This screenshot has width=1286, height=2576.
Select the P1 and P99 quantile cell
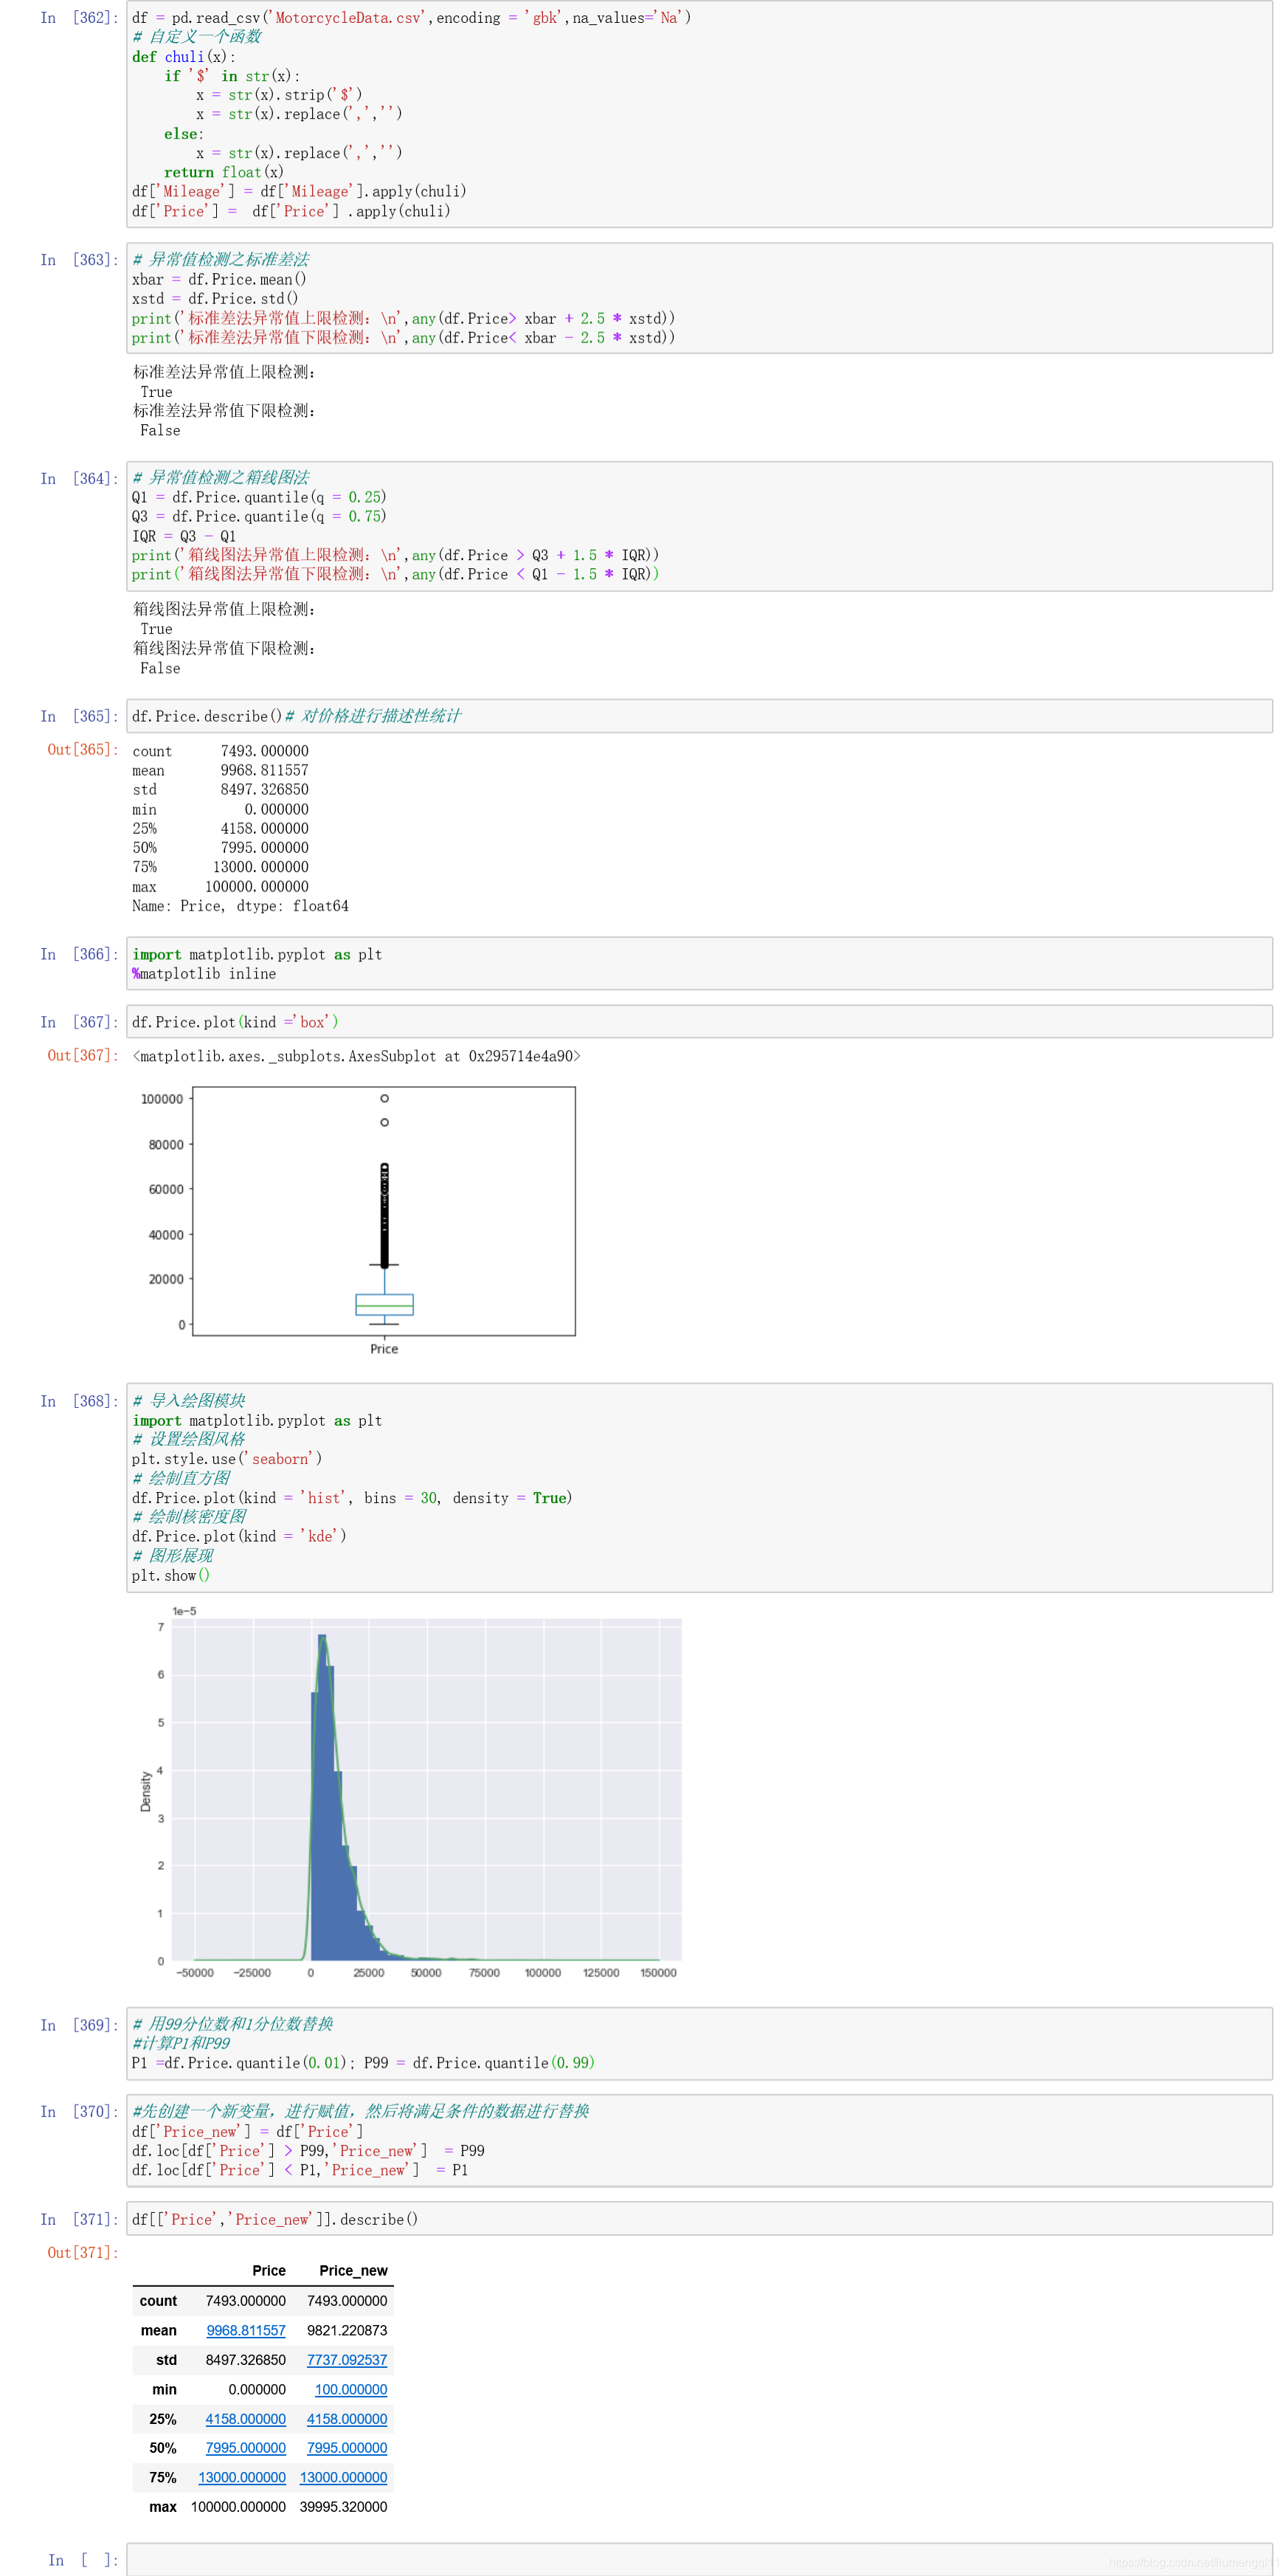(x=699, y=2043)
